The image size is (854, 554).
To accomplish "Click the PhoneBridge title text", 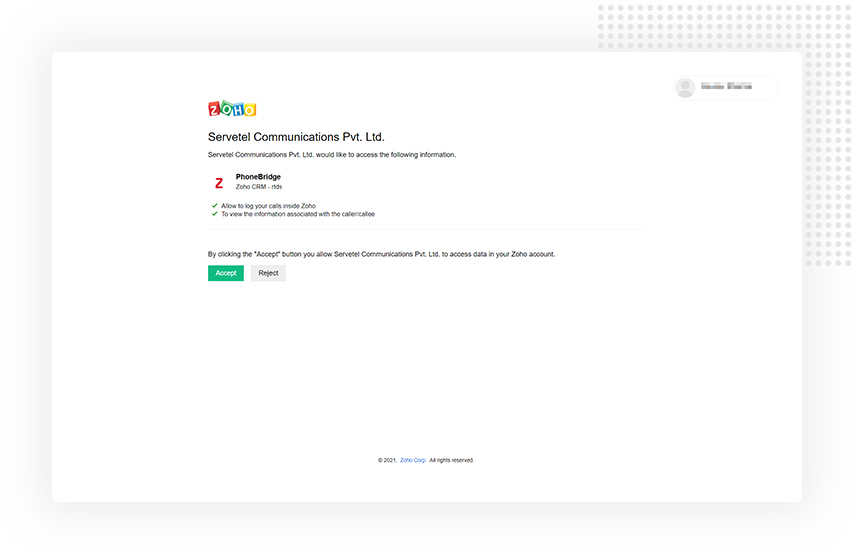I will tap(258, 176).
